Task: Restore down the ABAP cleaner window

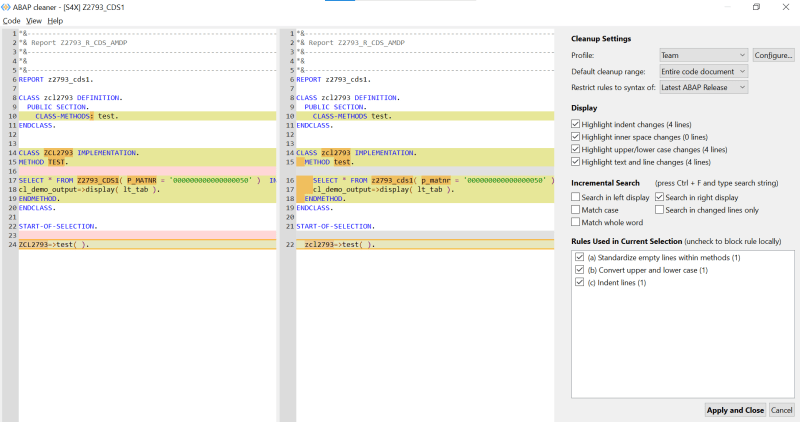Action: (756, 7)
